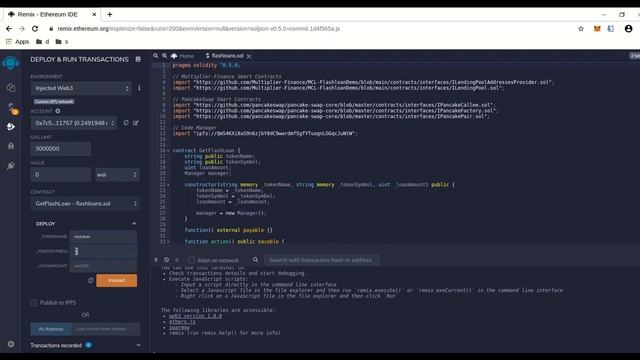This screenshot has height=360, width=640.
Task: Open the File explorers sidebar icon
Action: tap(11, 87)
